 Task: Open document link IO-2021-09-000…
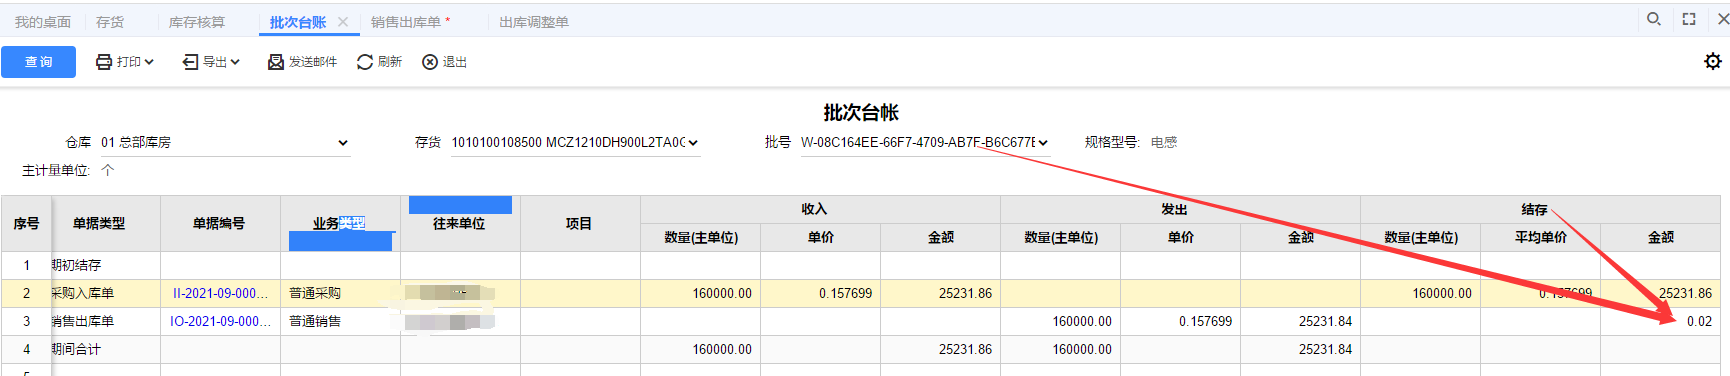(x=220, y=322)
